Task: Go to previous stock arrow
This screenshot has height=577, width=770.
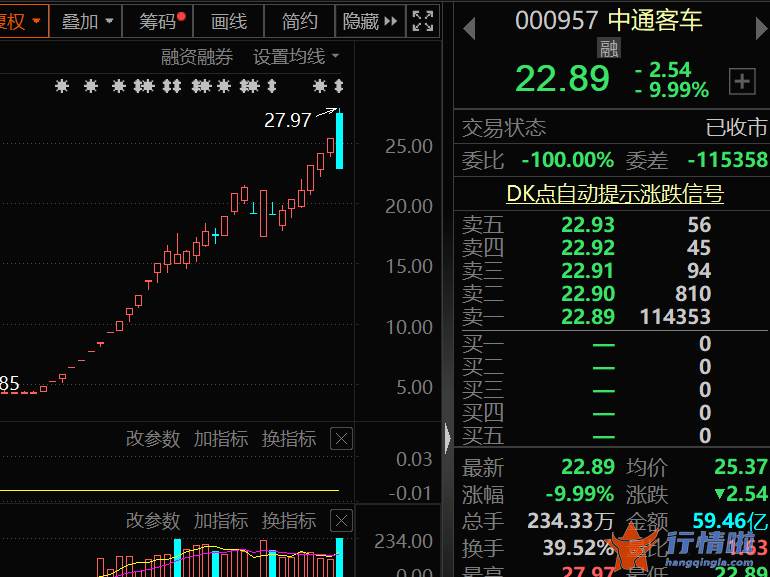Action: (469, 28)
